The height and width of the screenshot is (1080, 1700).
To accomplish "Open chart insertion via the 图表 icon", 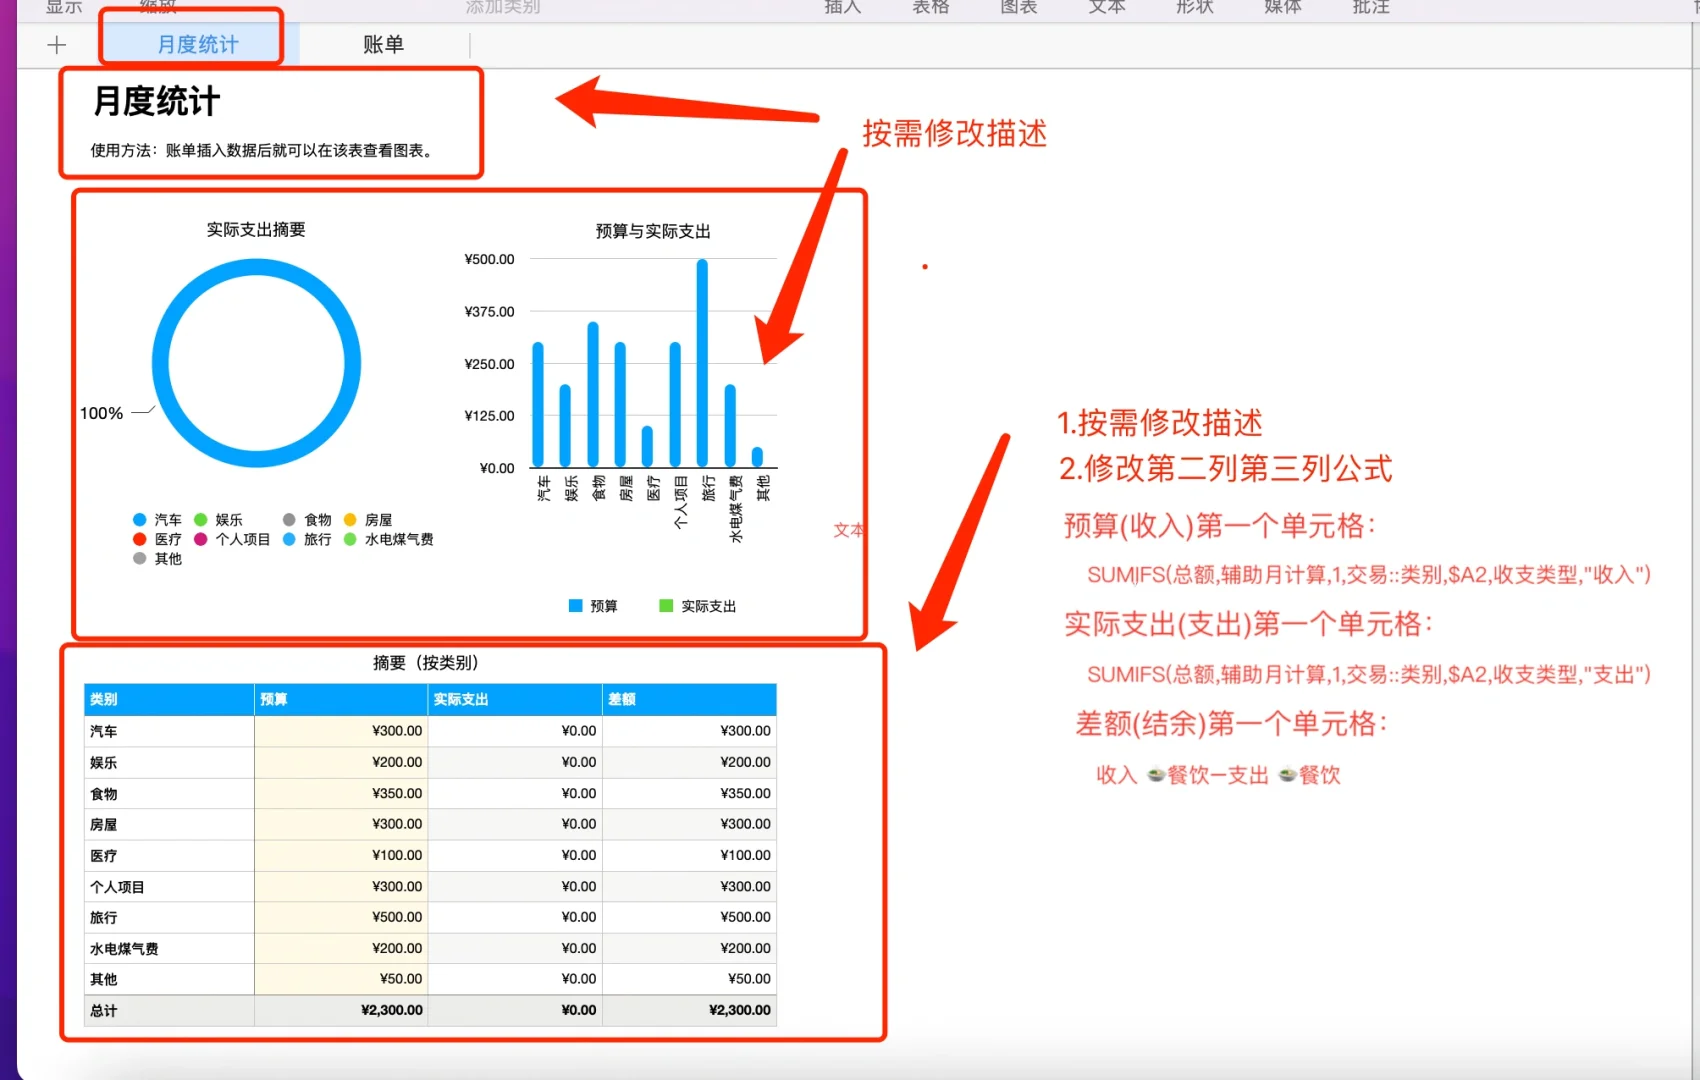I will click(x=1017, y=7).
